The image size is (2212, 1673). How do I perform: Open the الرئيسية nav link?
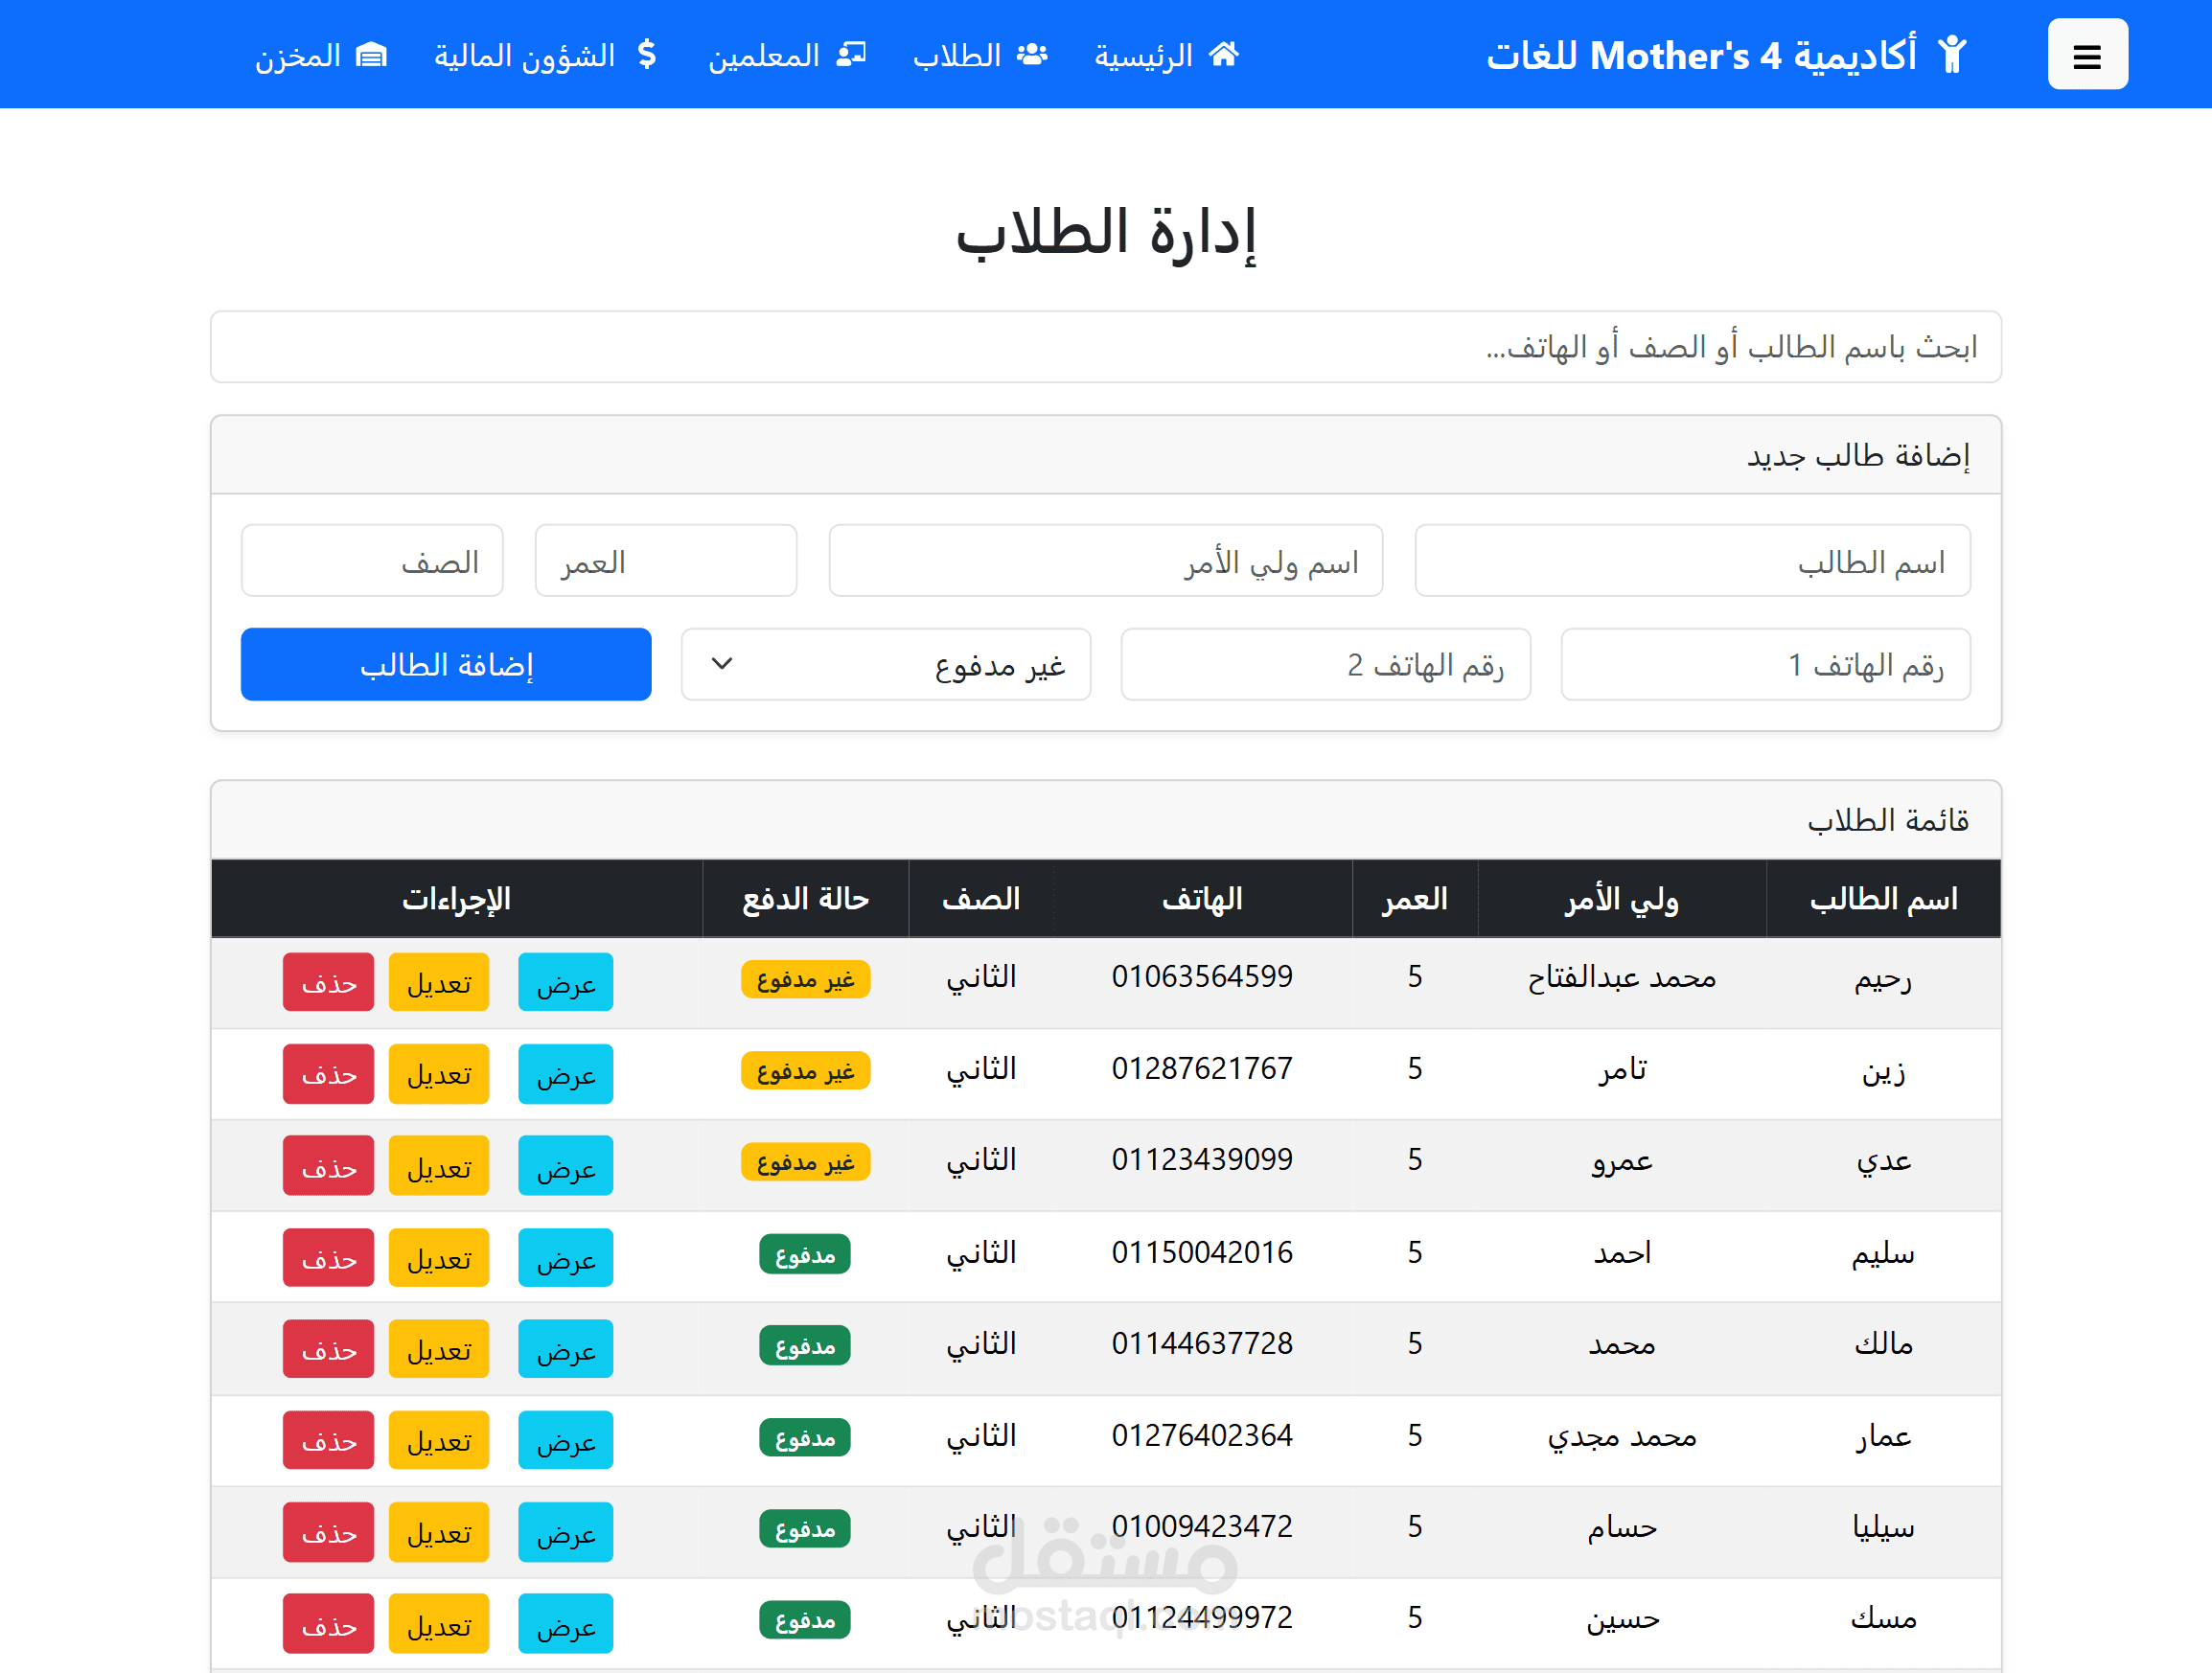pyautogui.click(x=1143, y=55)
